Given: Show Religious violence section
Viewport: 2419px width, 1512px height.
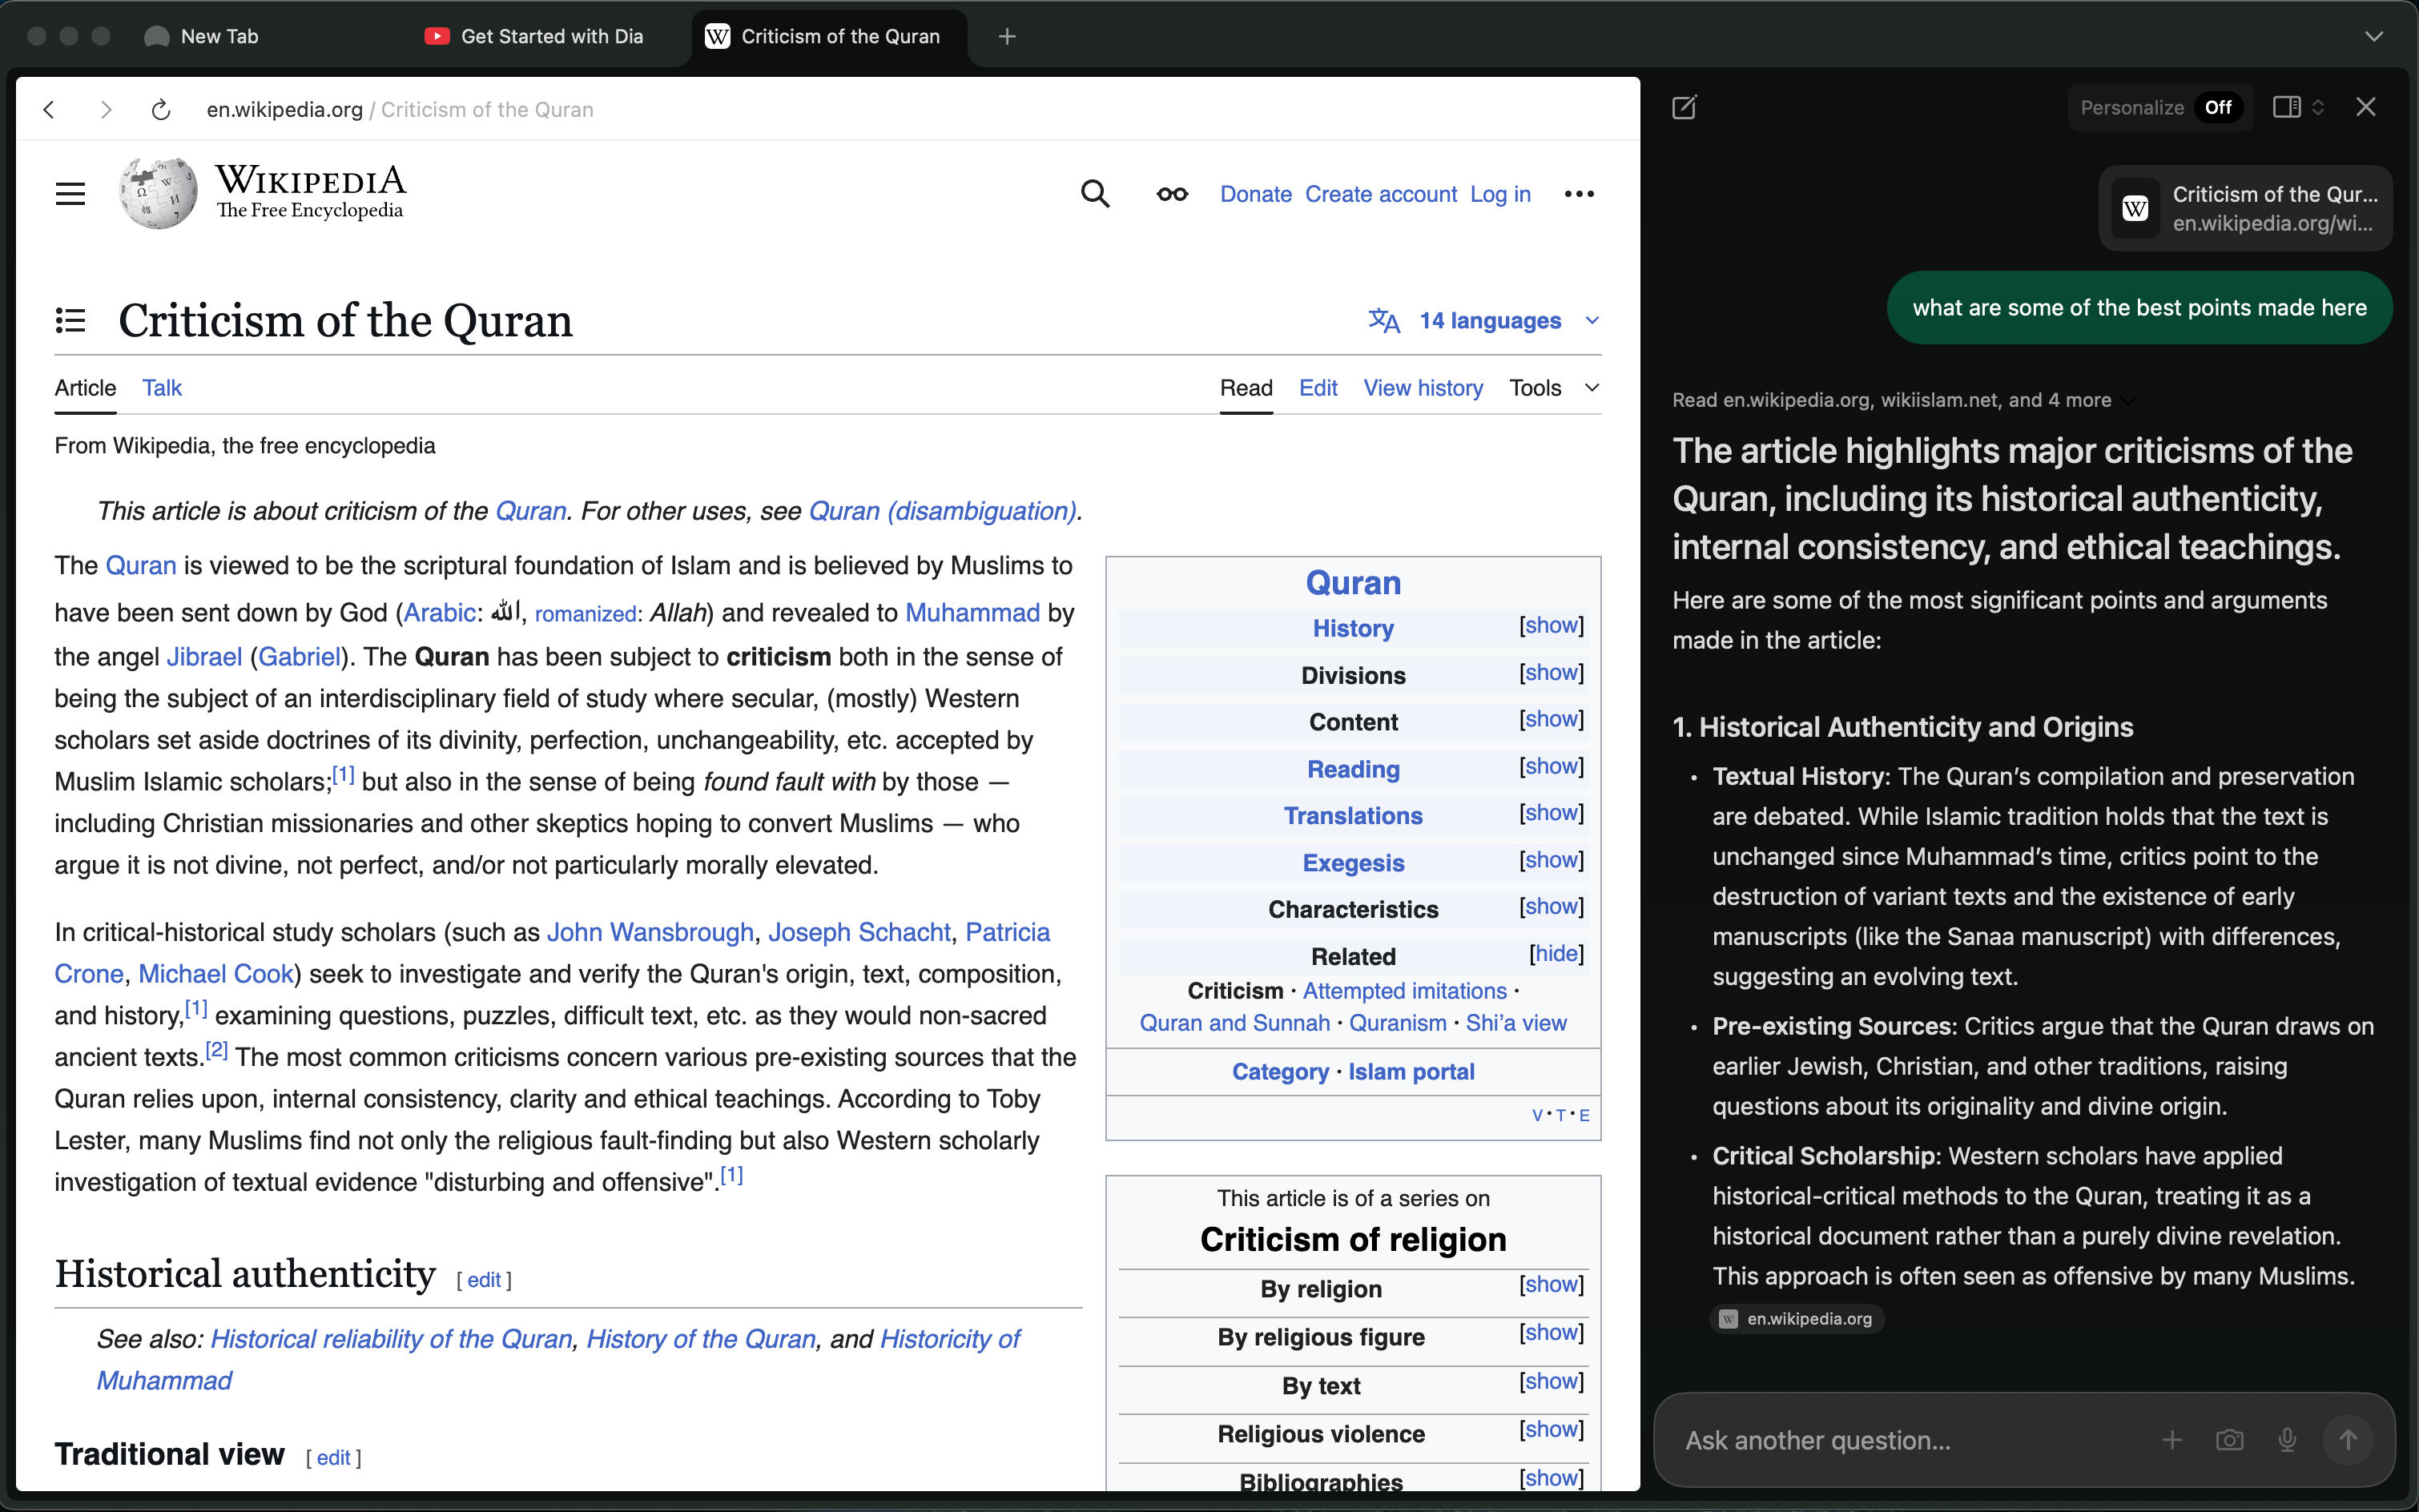Looking at the screenshot, I should [1551, 1430].
